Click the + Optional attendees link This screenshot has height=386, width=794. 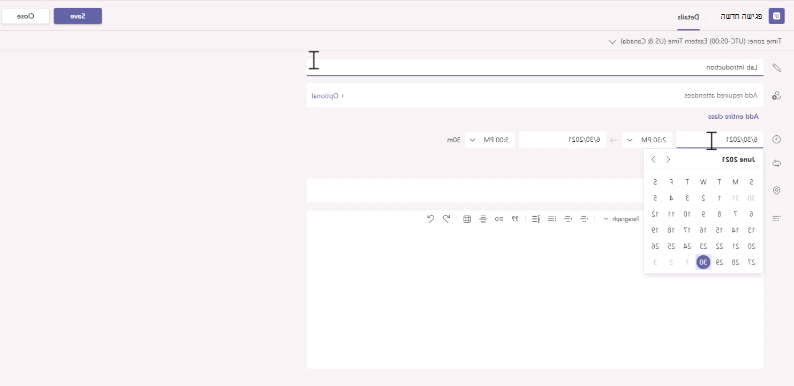(x=327, y=95)
